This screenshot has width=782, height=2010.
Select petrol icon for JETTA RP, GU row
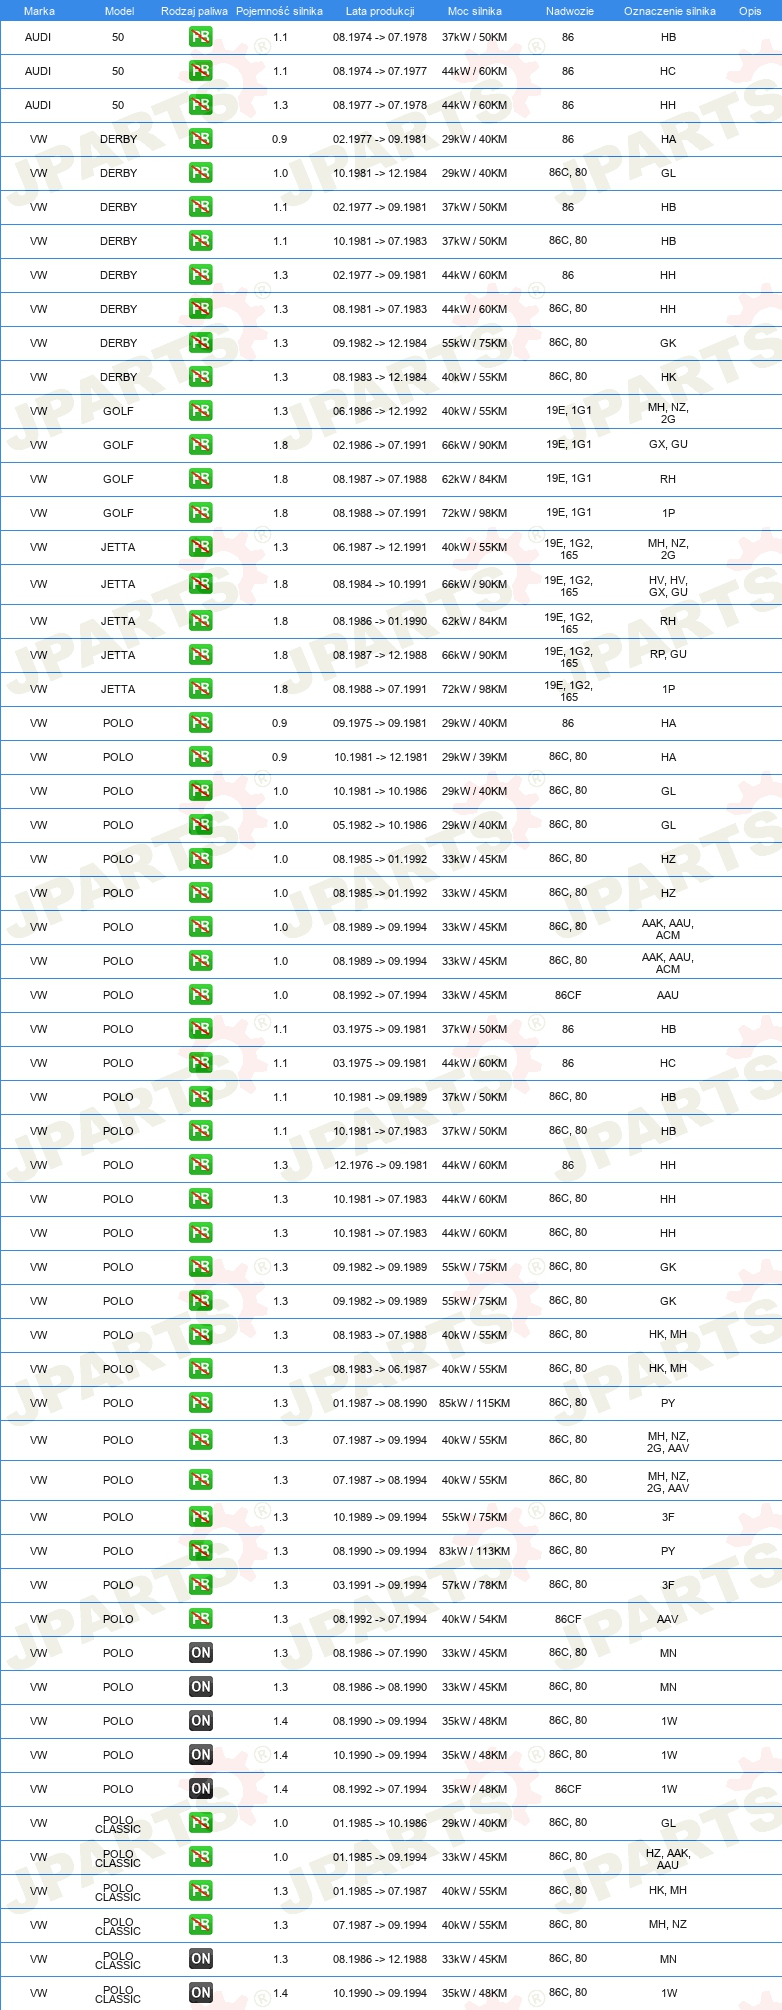point(200,655)
